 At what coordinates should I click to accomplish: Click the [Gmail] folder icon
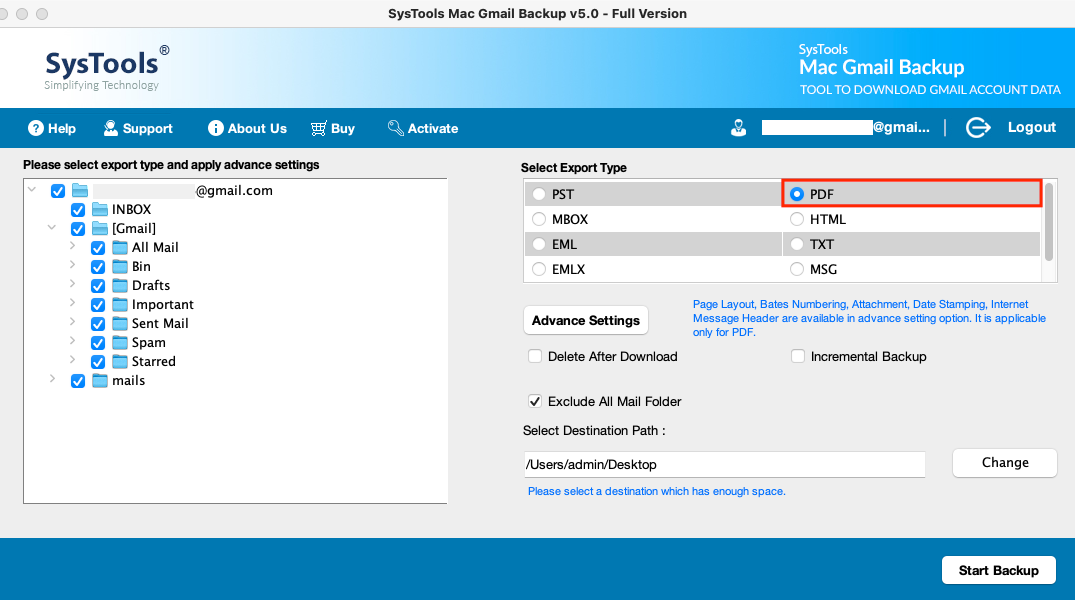click(x=100, y=228)
